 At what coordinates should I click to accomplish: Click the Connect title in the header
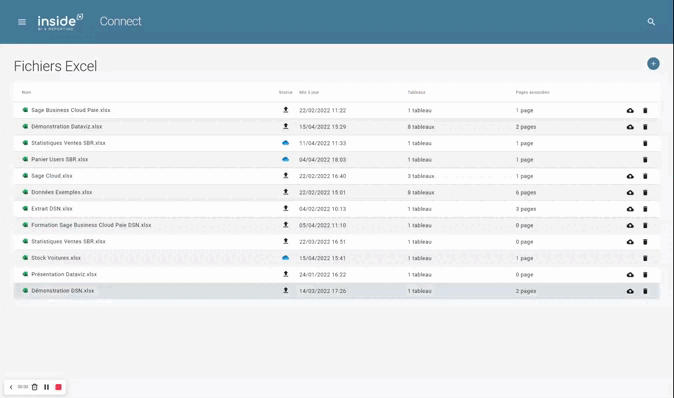pos(120,21)
